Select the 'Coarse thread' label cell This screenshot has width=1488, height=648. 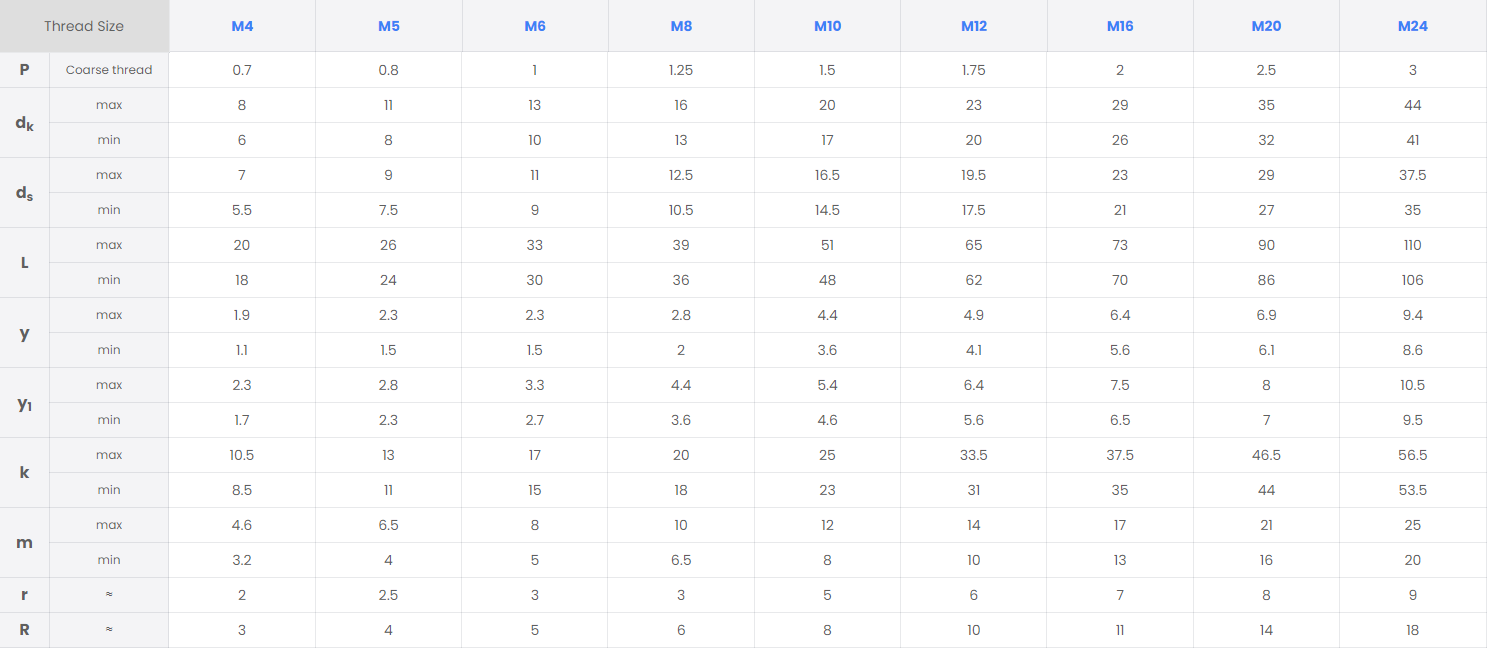(109, 70)
